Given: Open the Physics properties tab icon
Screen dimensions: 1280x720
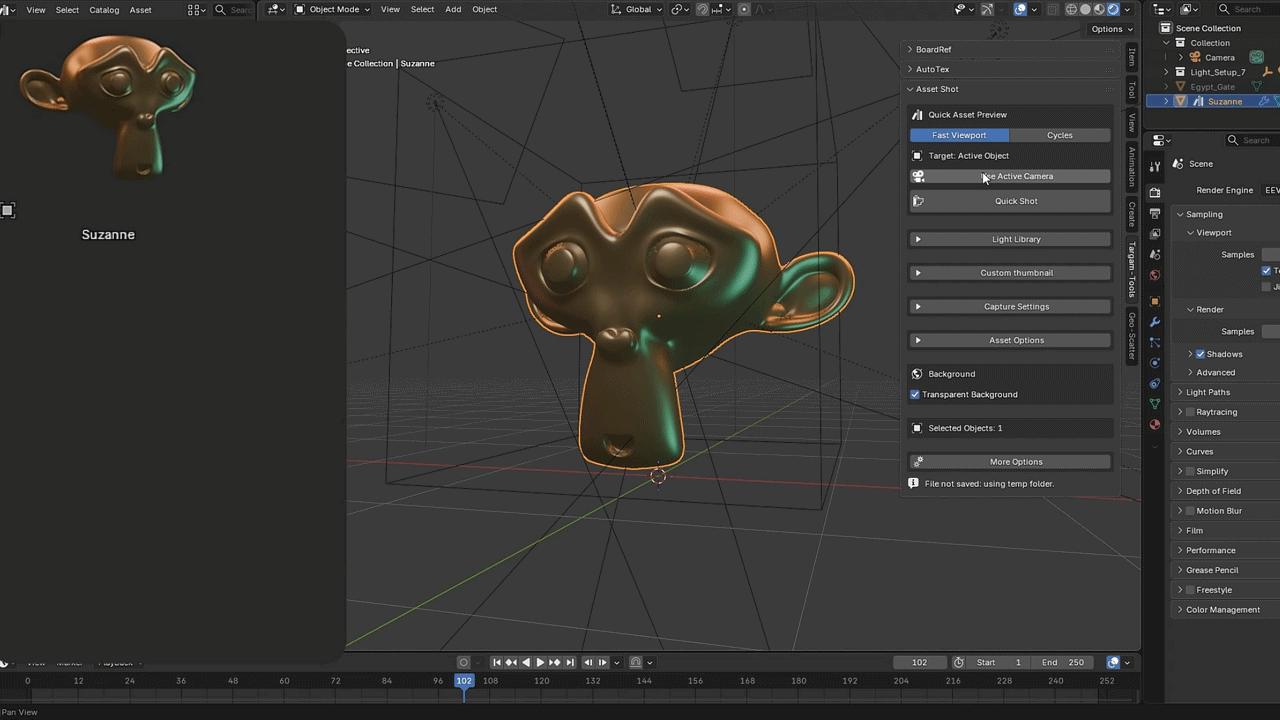Looking at the screenshot, I should (x=1155, y=363).
